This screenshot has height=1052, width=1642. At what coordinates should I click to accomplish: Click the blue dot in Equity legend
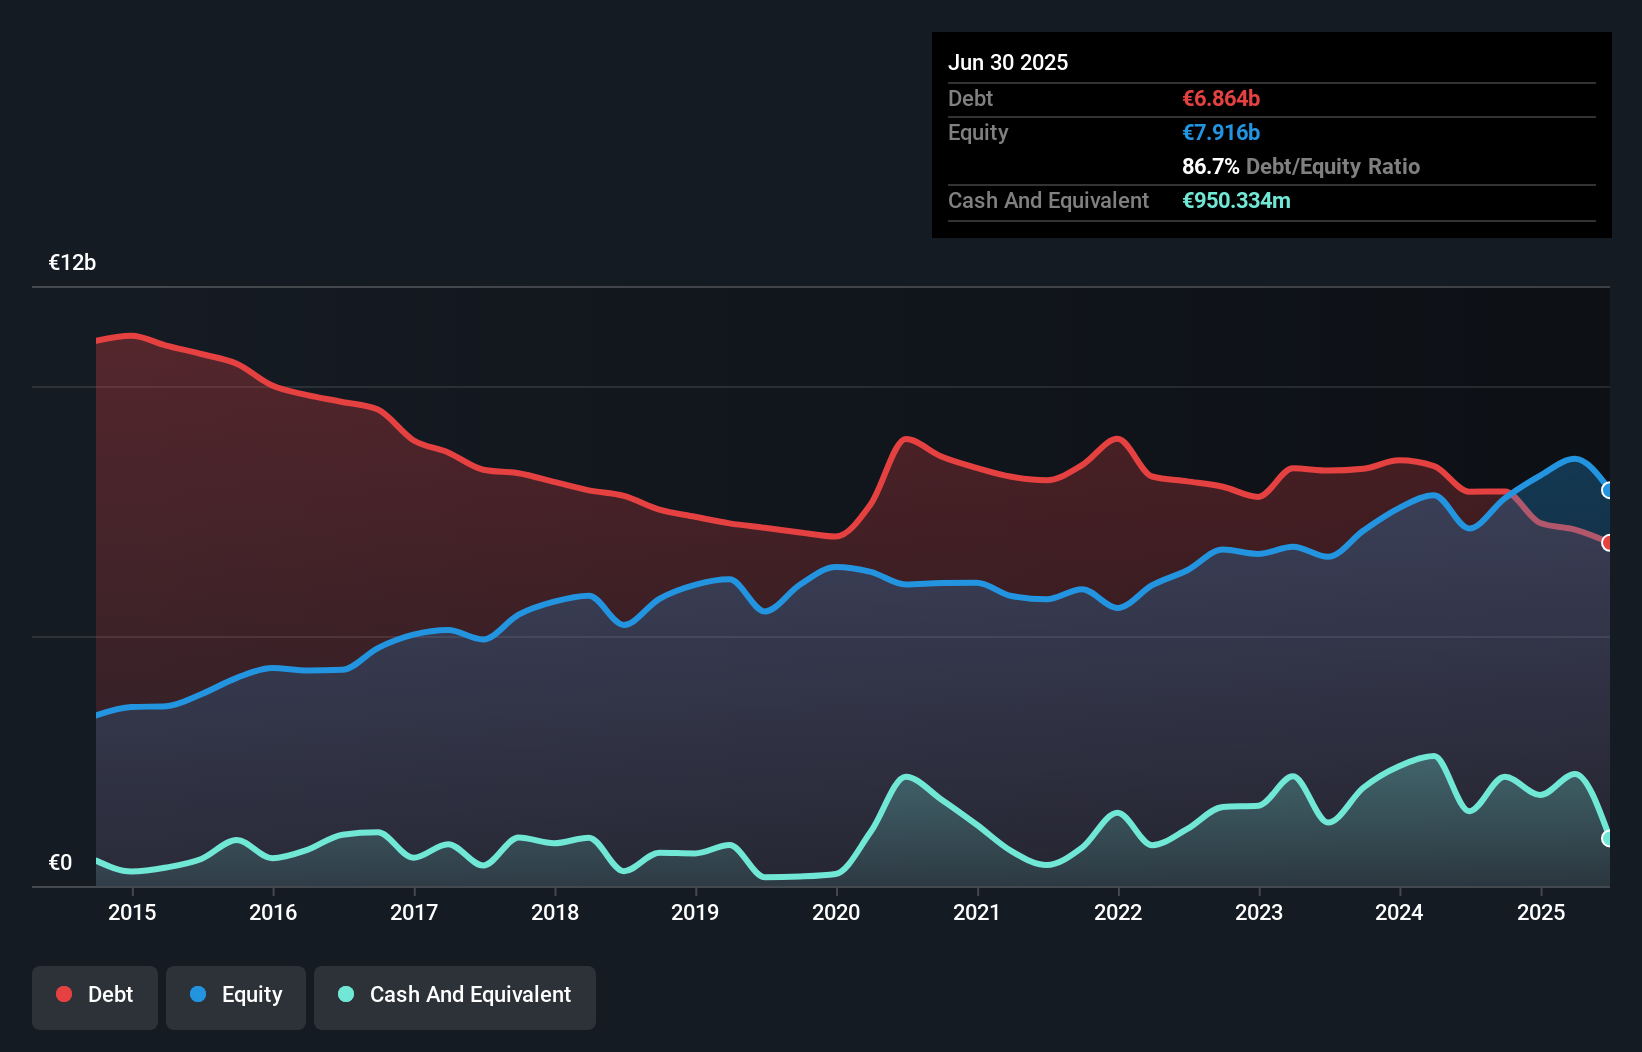tap(198, 994)
